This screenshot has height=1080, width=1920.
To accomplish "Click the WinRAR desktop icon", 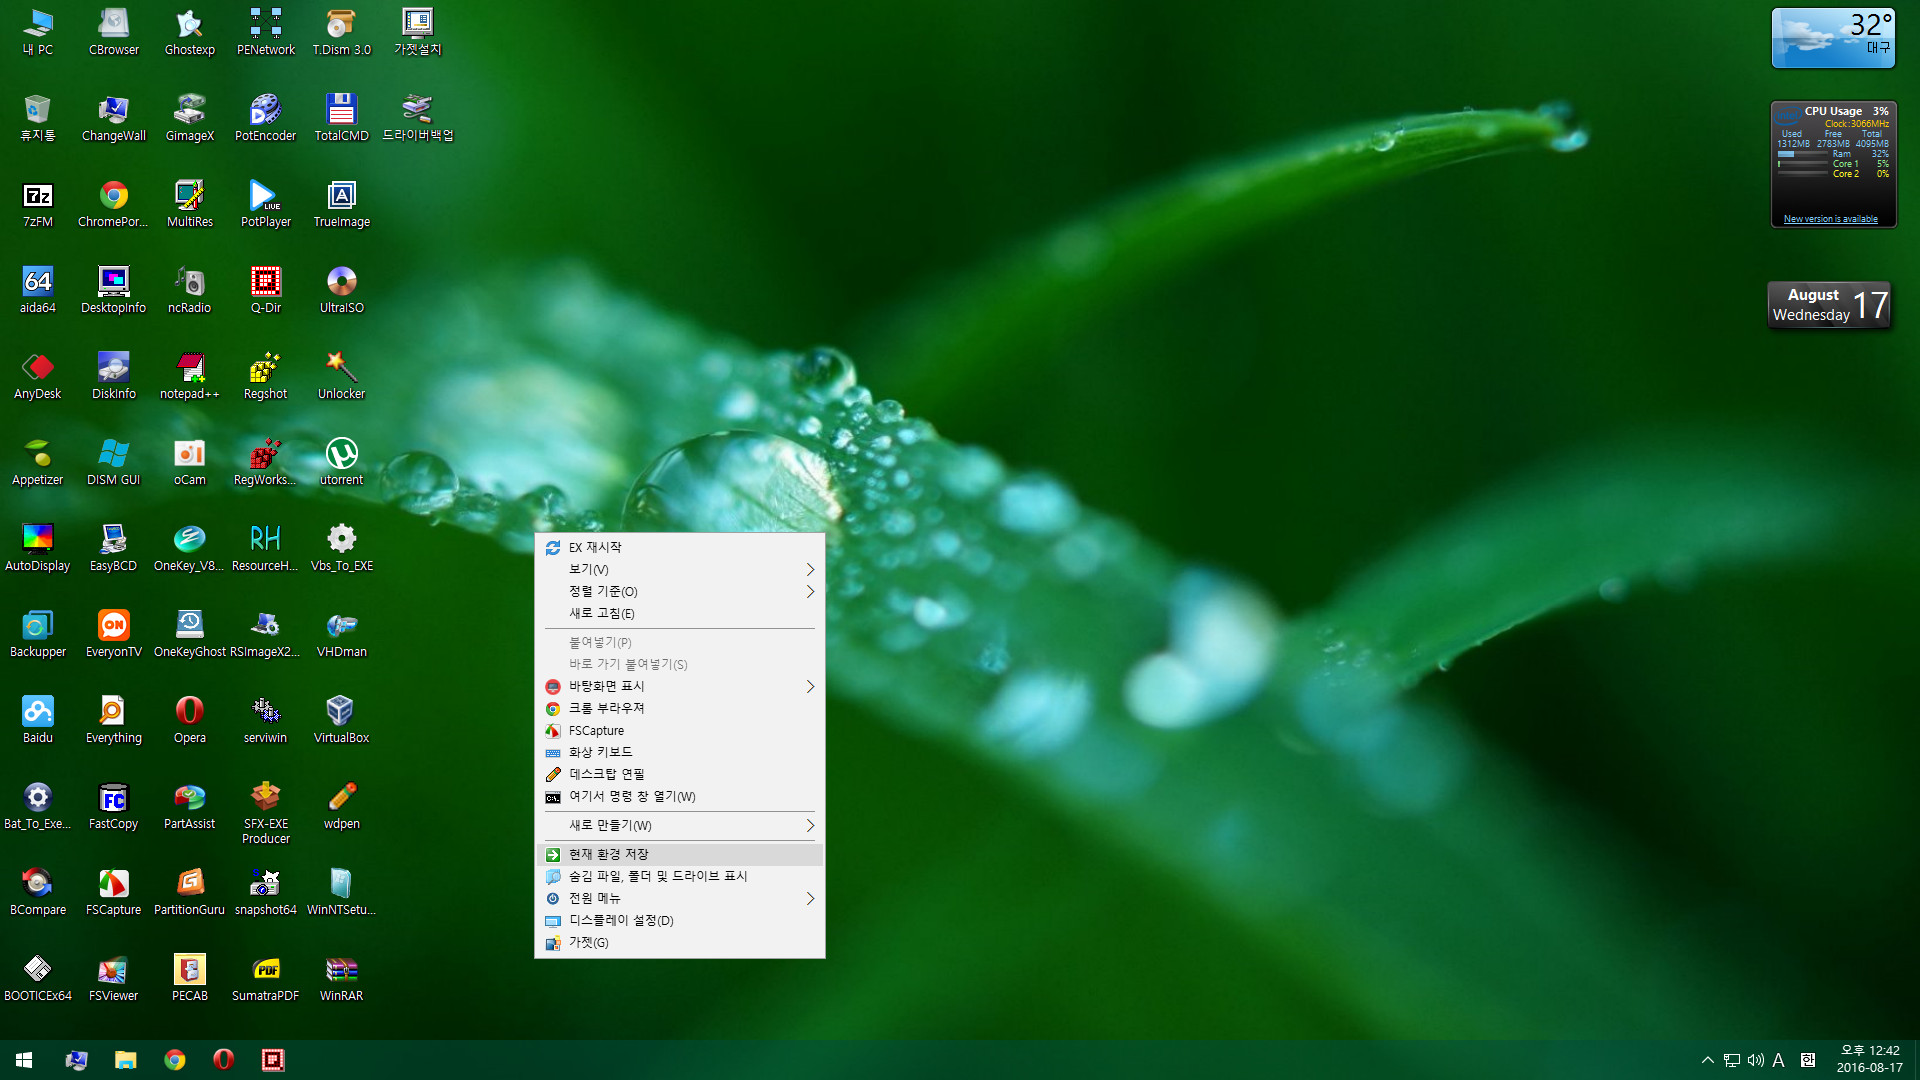I will click(342, 978).
